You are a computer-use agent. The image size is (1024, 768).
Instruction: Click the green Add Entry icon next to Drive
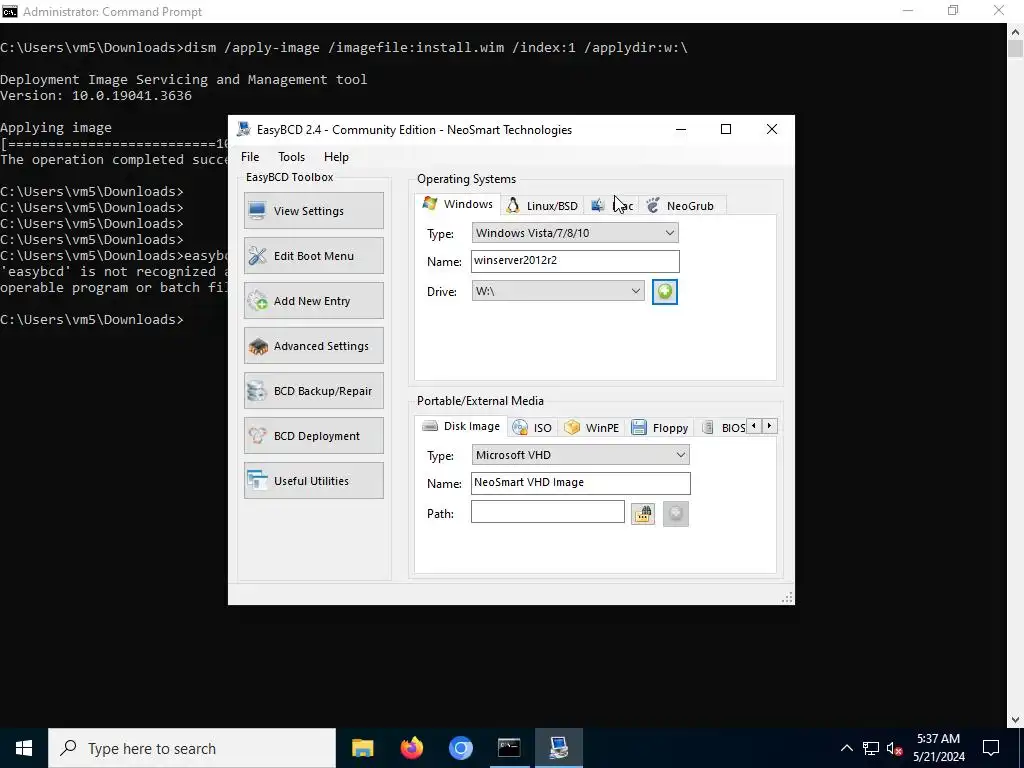click(x=665, y=291)
